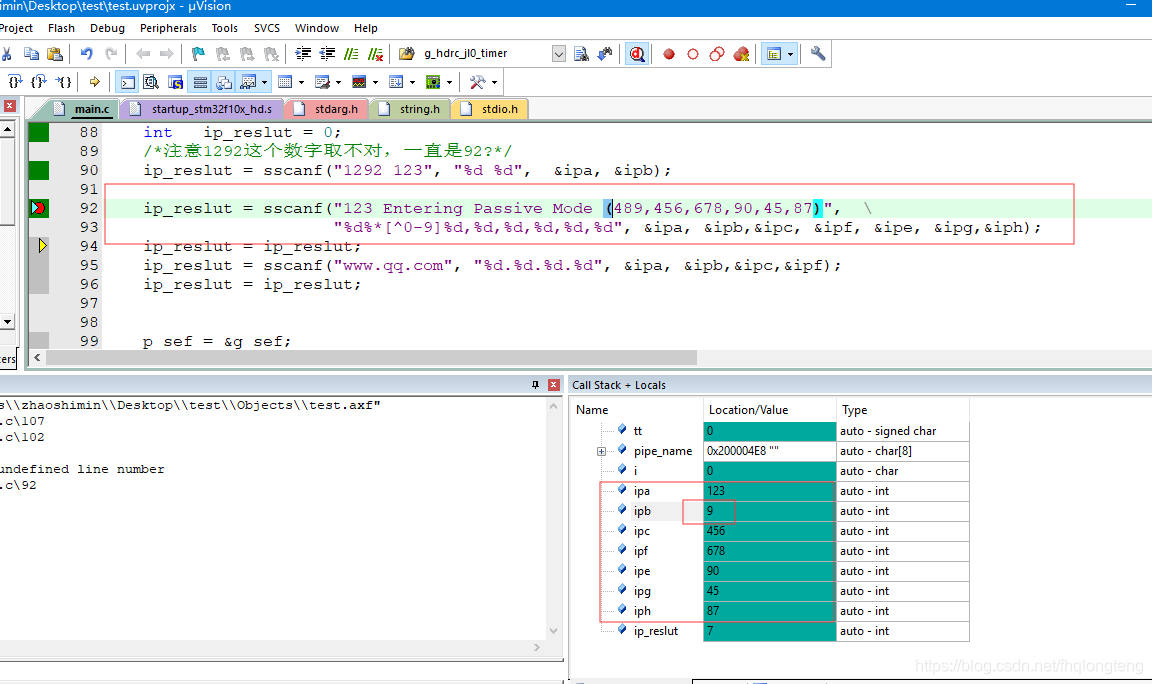Viewport: 1152px width, 684px height.
Task: Switch to the string.h tab
Action: [x=411, y=109]
